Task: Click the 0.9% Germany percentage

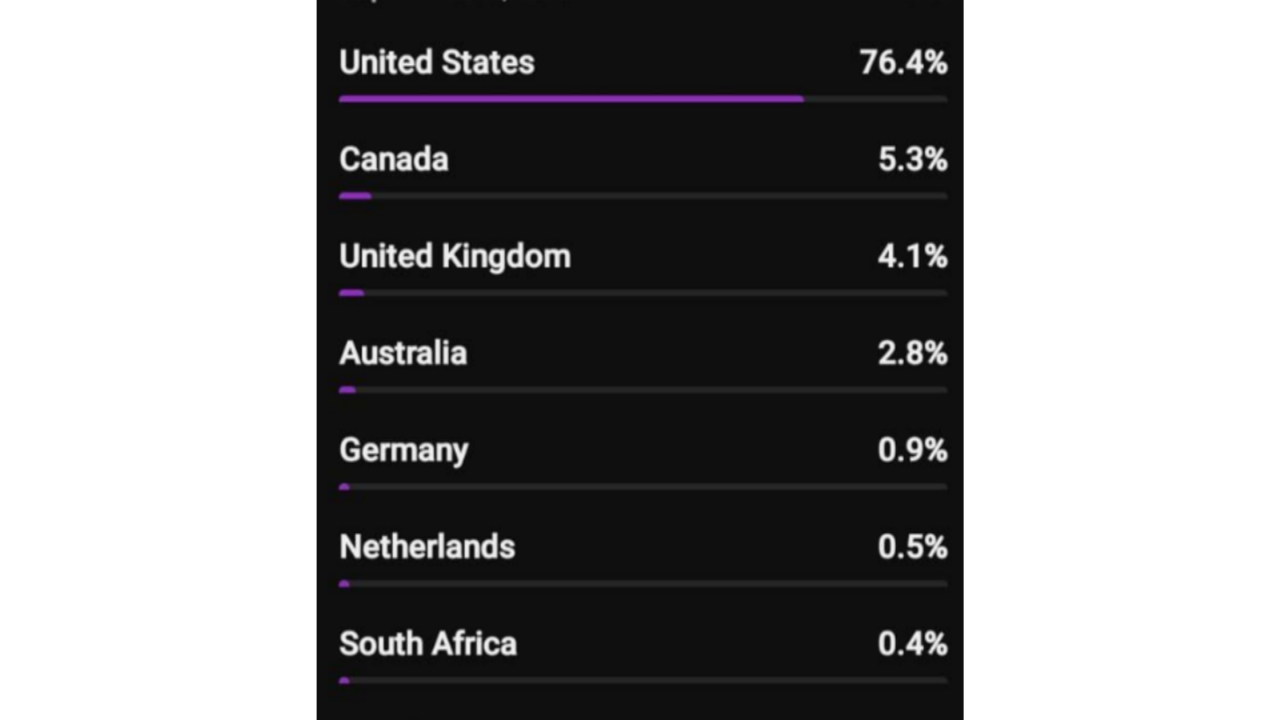Action: (x=912, y=450)
